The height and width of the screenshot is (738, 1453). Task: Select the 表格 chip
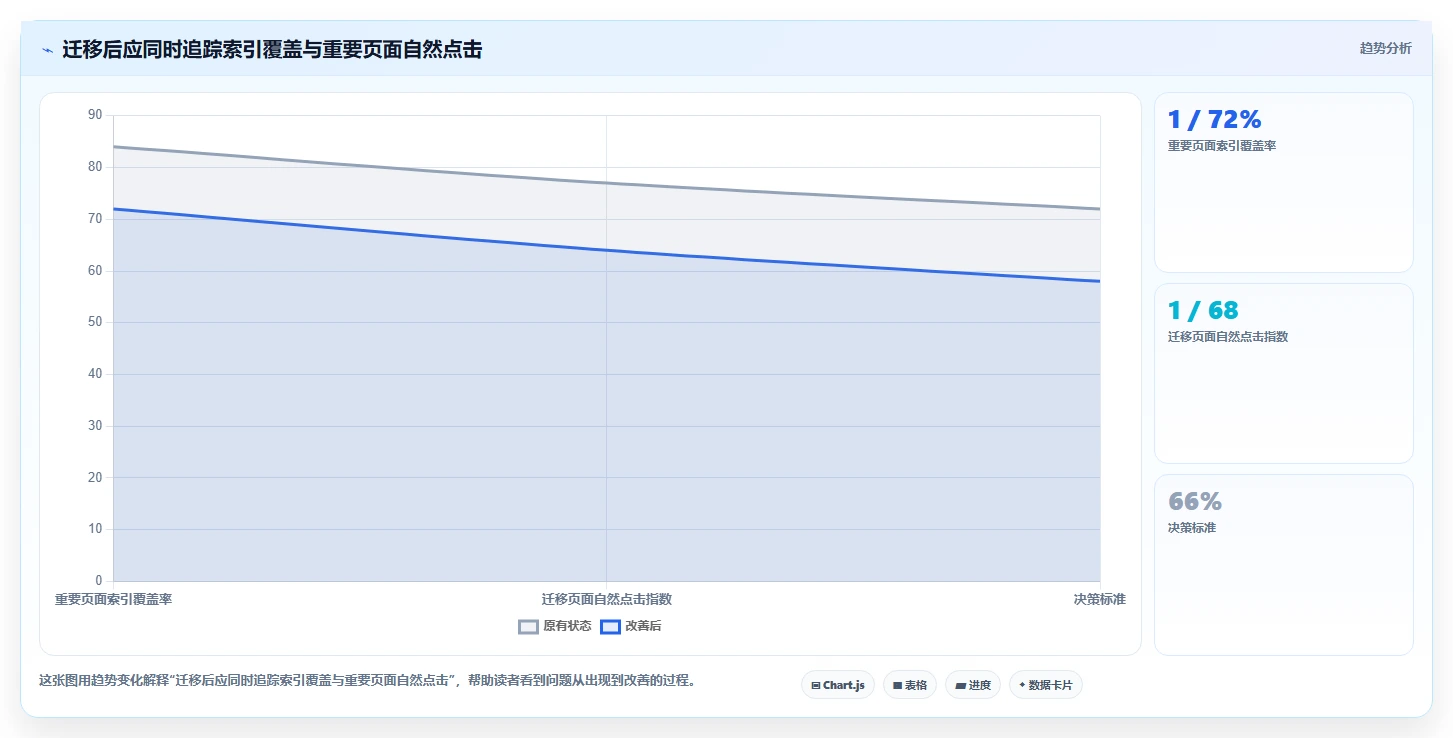coord(910,685)
